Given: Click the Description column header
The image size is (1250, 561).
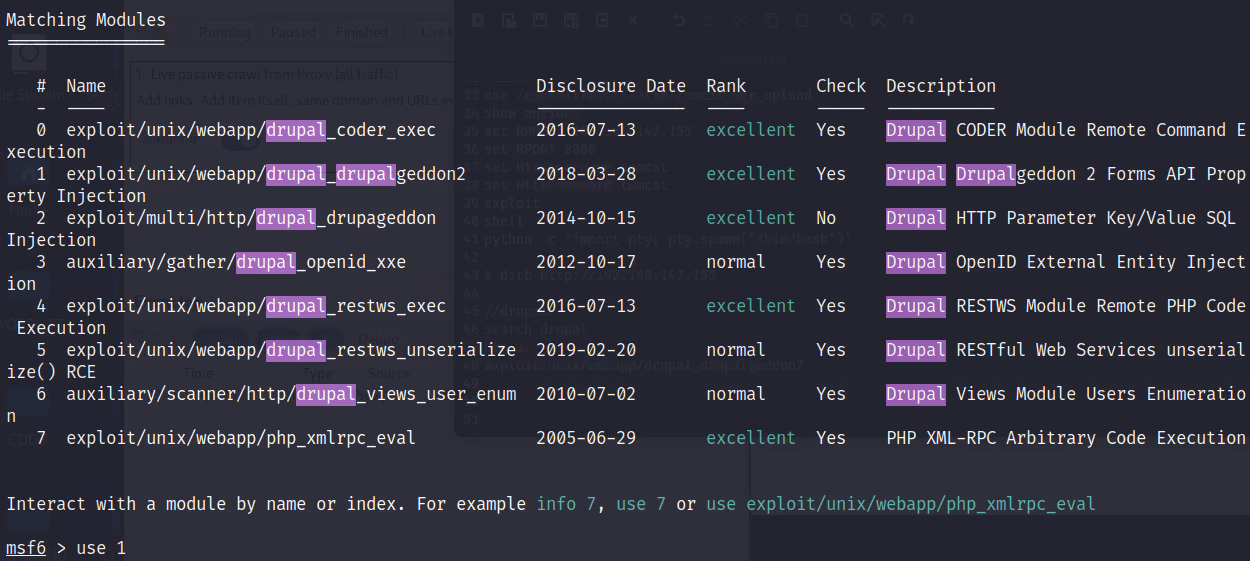Looking at the screenshot, I should 941,86.
